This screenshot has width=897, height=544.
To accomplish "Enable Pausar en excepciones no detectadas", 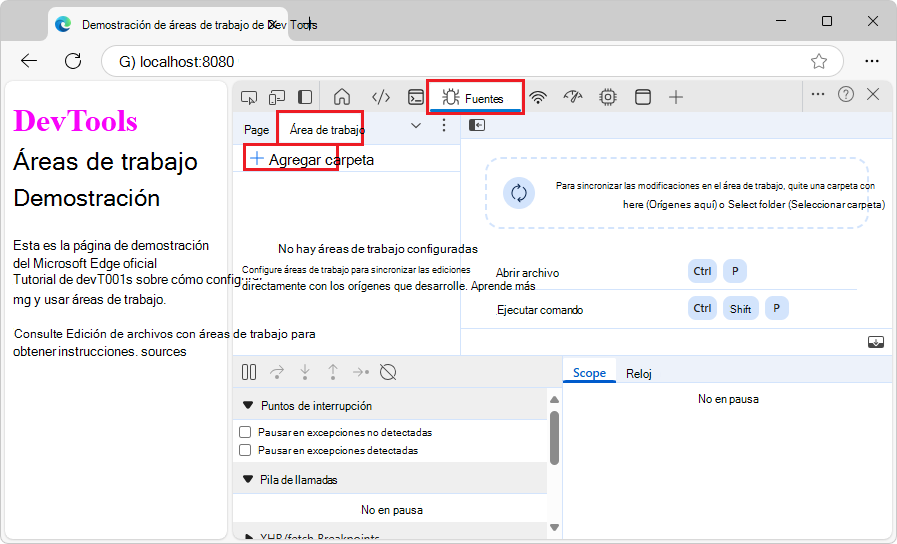I will coord(245,432).
